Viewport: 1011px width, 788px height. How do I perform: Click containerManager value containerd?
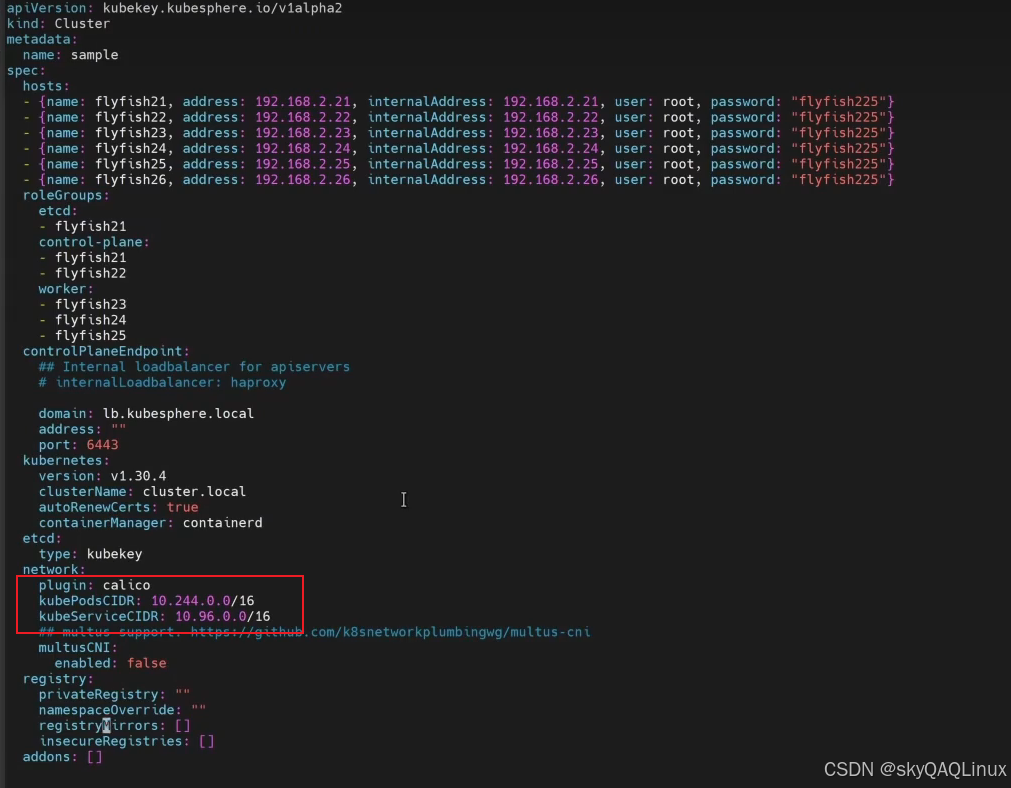(x=222, y=523)
